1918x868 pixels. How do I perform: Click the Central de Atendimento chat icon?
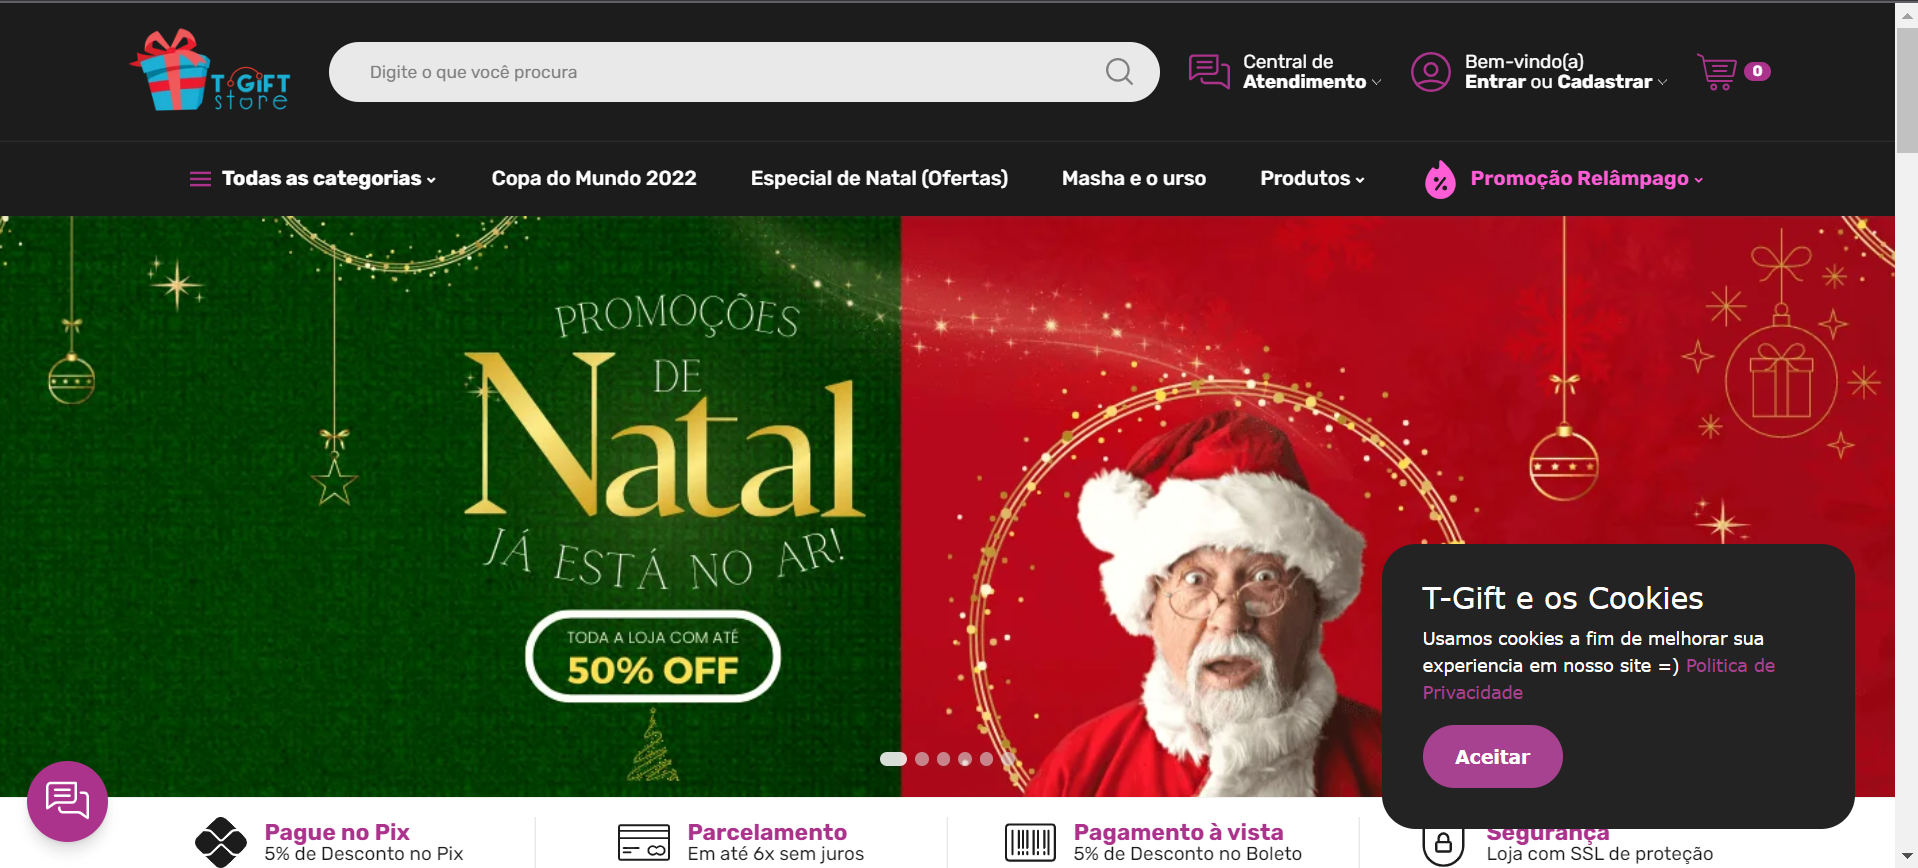pos(1209,72)
